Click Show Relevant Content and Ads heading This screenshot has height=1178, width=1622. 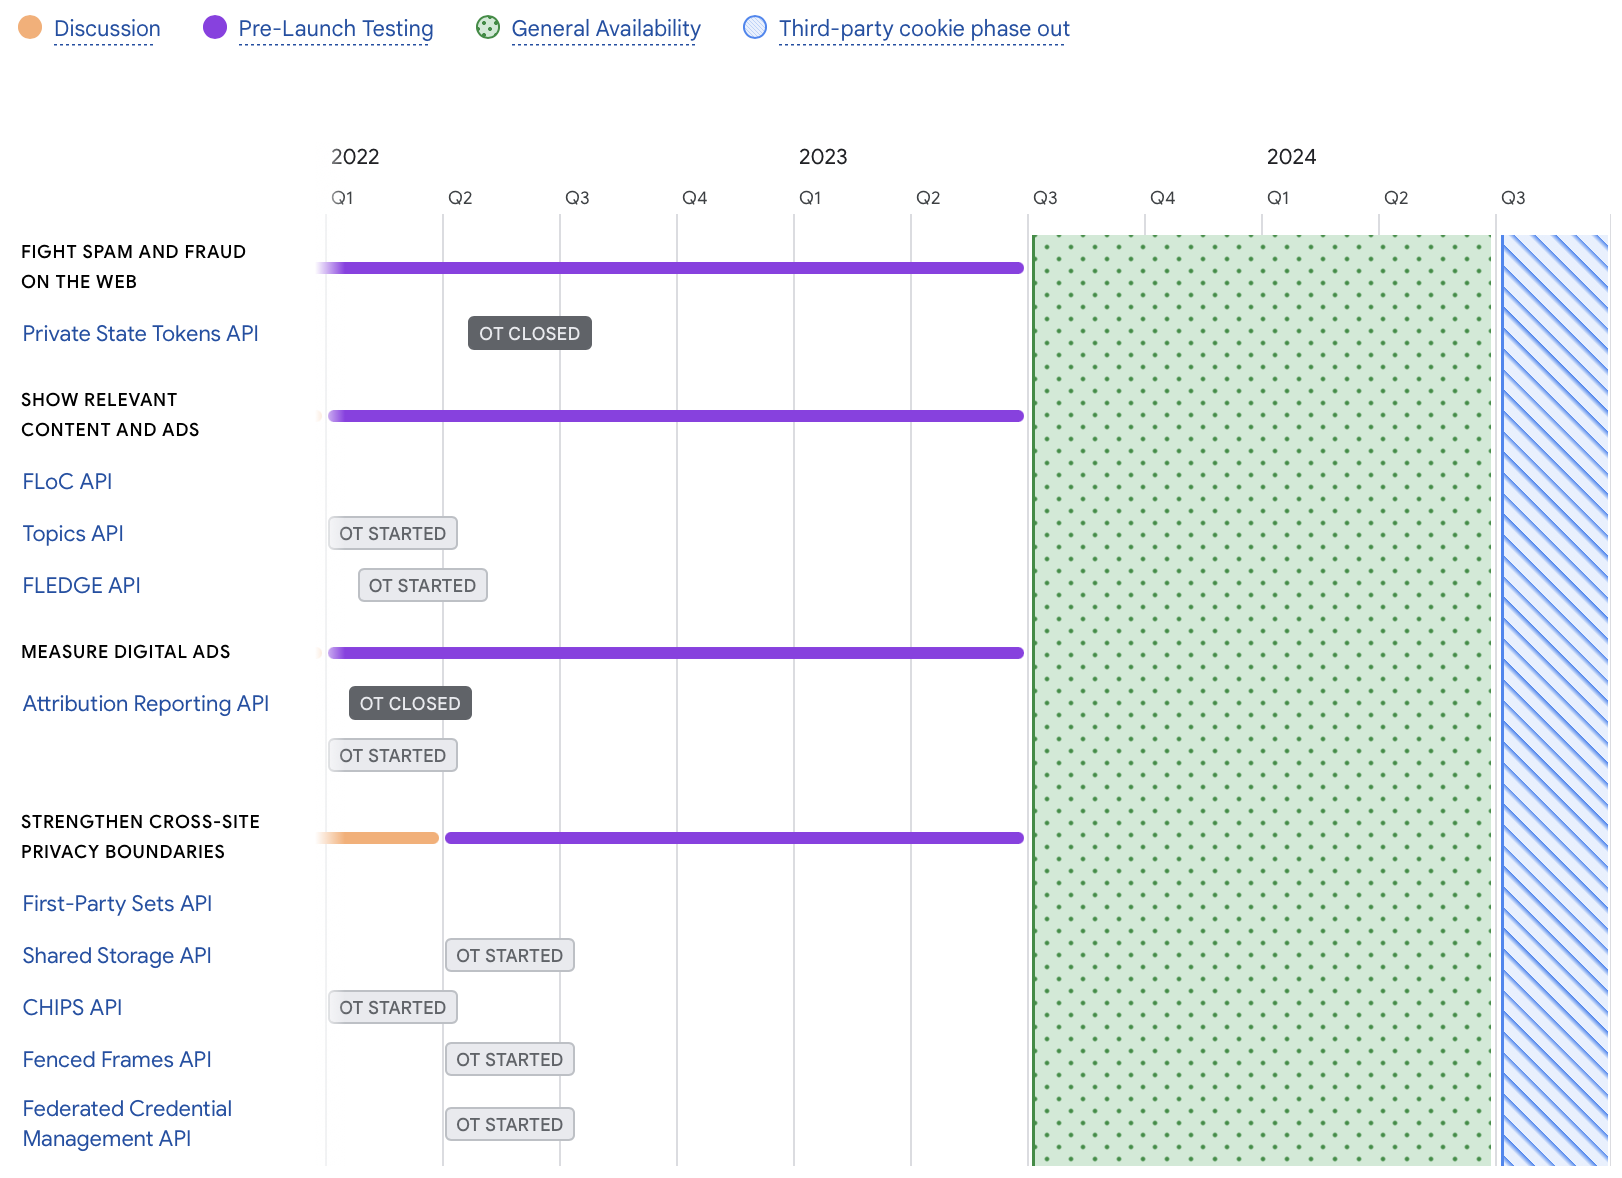coord(110,415)
